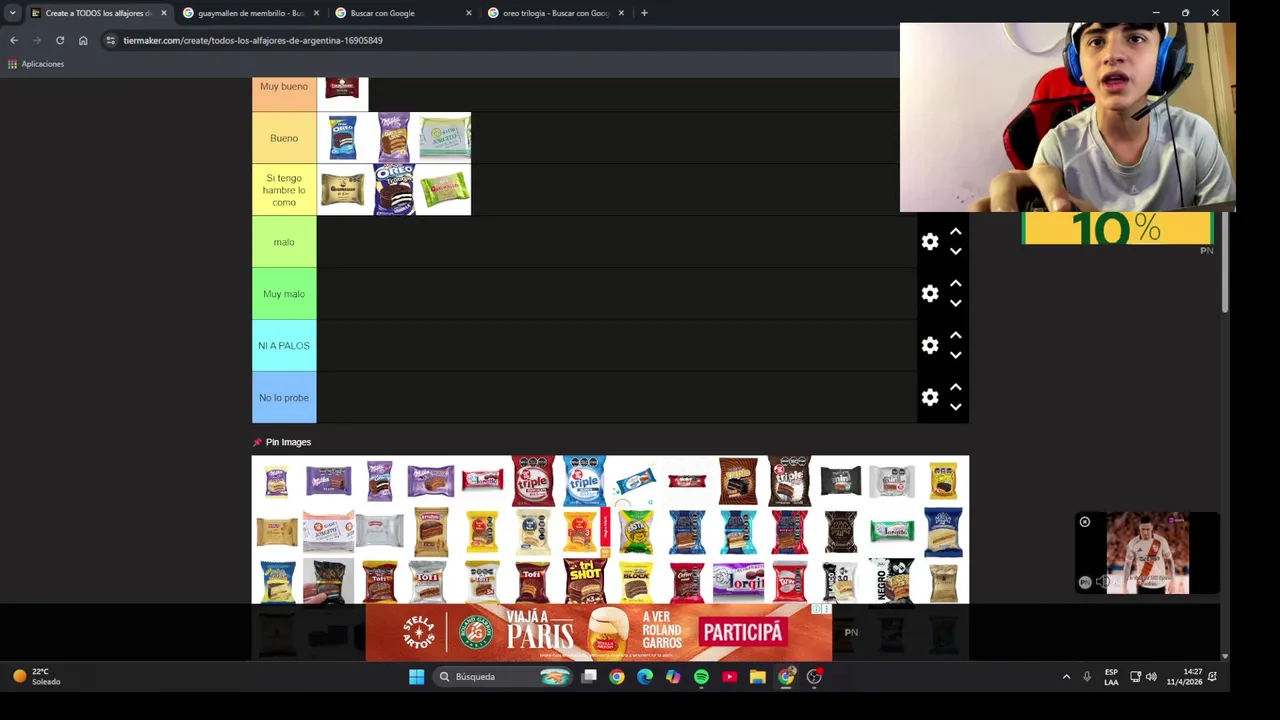Open the 22°C Soleado weather widget
This screenshot has height=720, width=1280.
click(37, 677)
